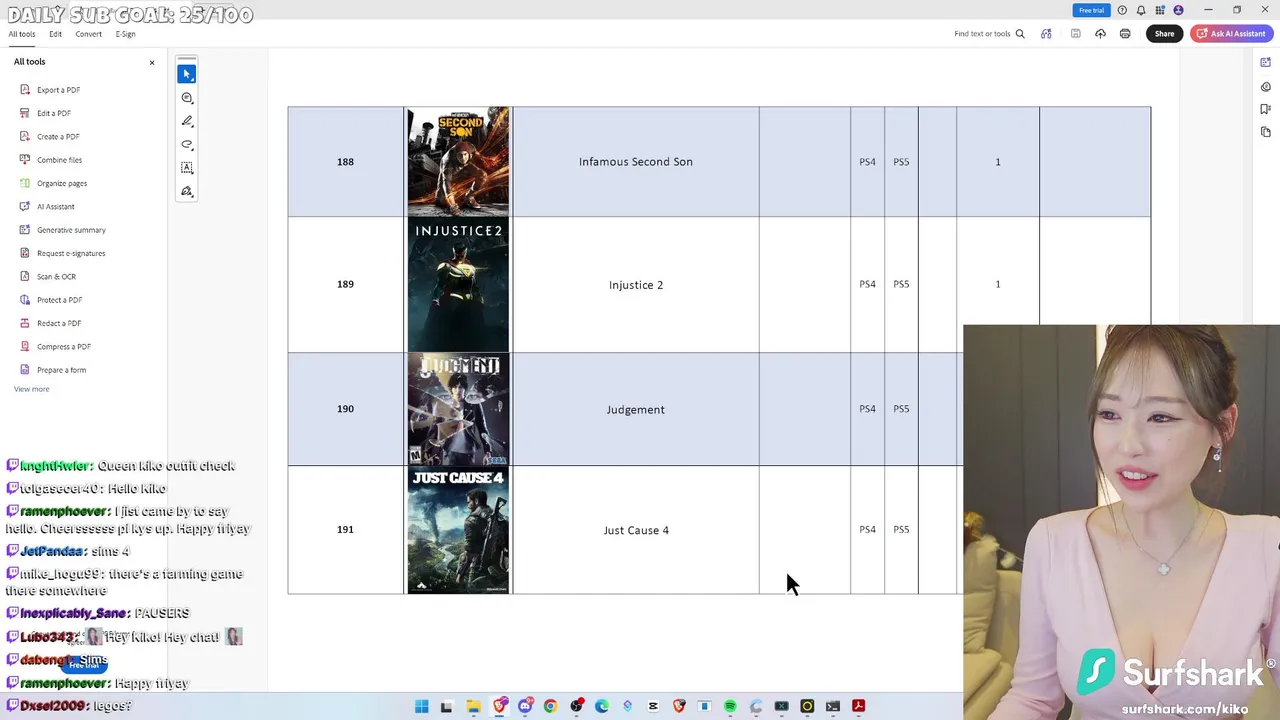The width and height of the screenshot is (1280, 720).
Task: Click the 'Judgement' title cell
Action: coord(636,409)
